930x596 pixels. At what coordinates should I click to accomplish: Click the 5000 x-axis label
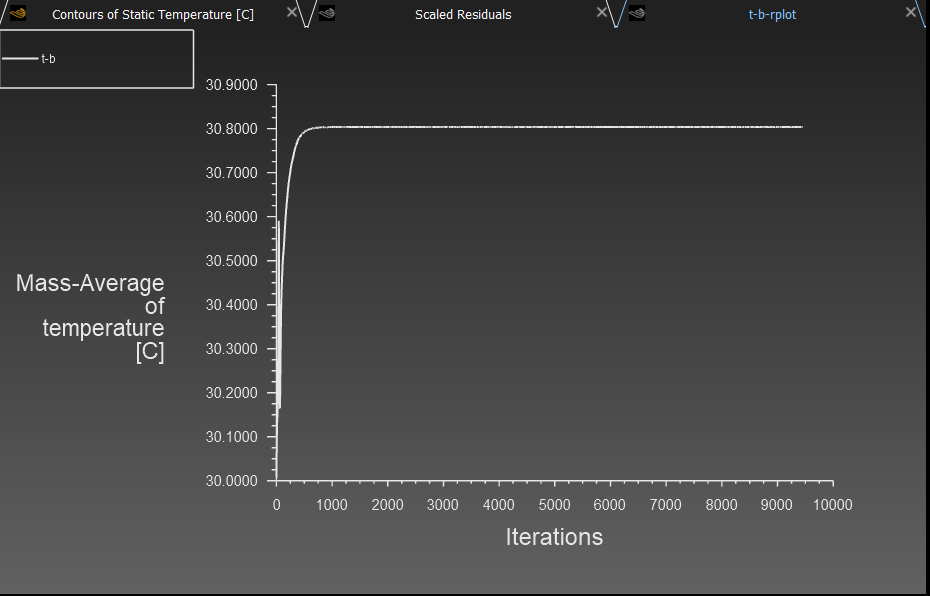click(554, 505)
